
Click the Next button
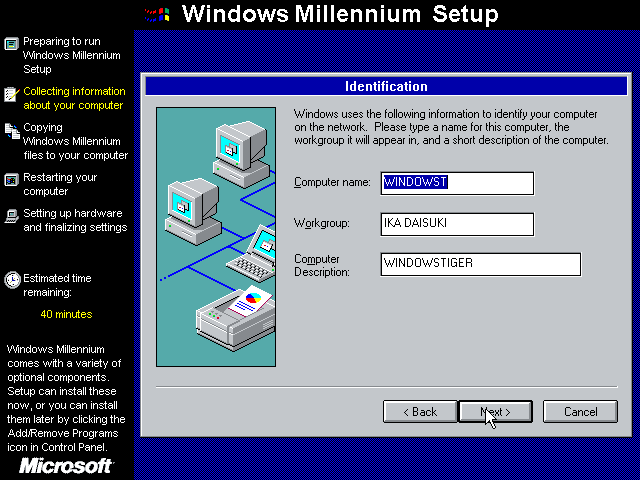click(x=496, y=411)
